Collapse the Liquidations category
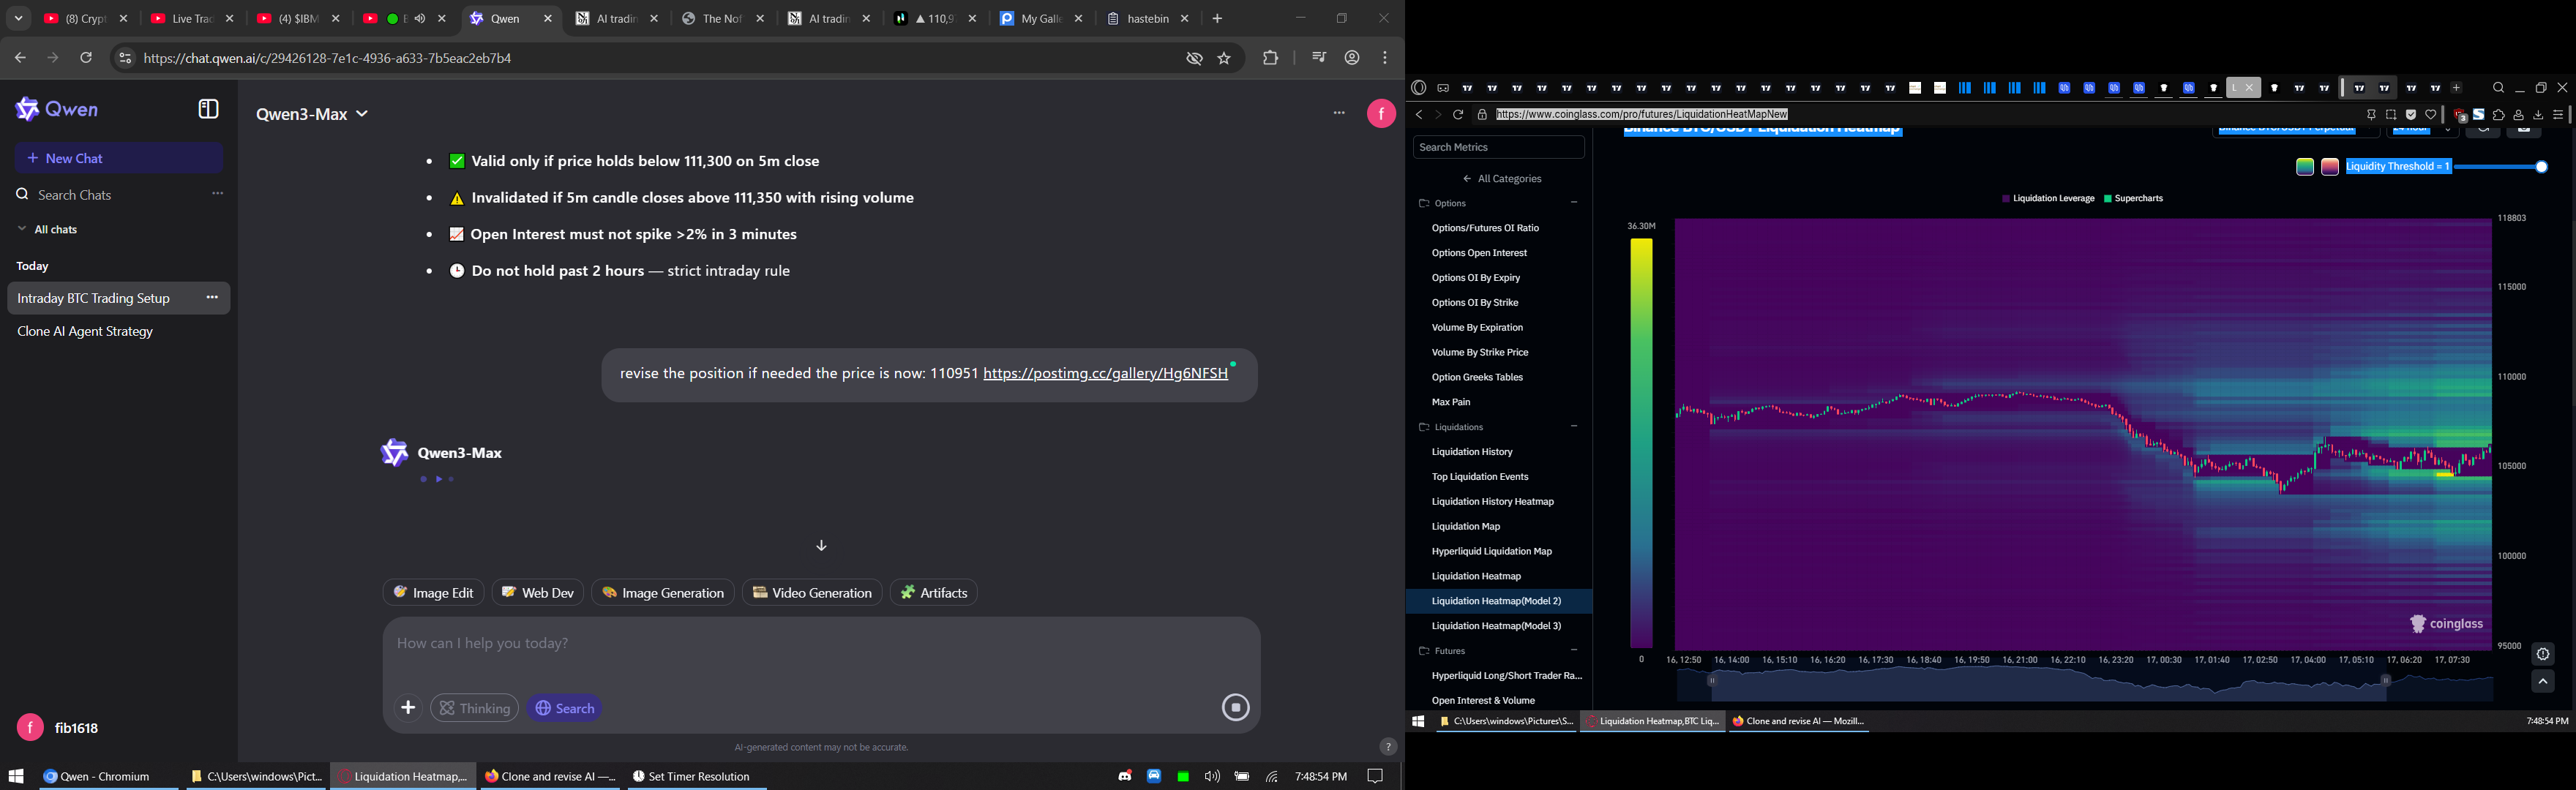This screenshot has height=790, width=2576. point(1574,427)
